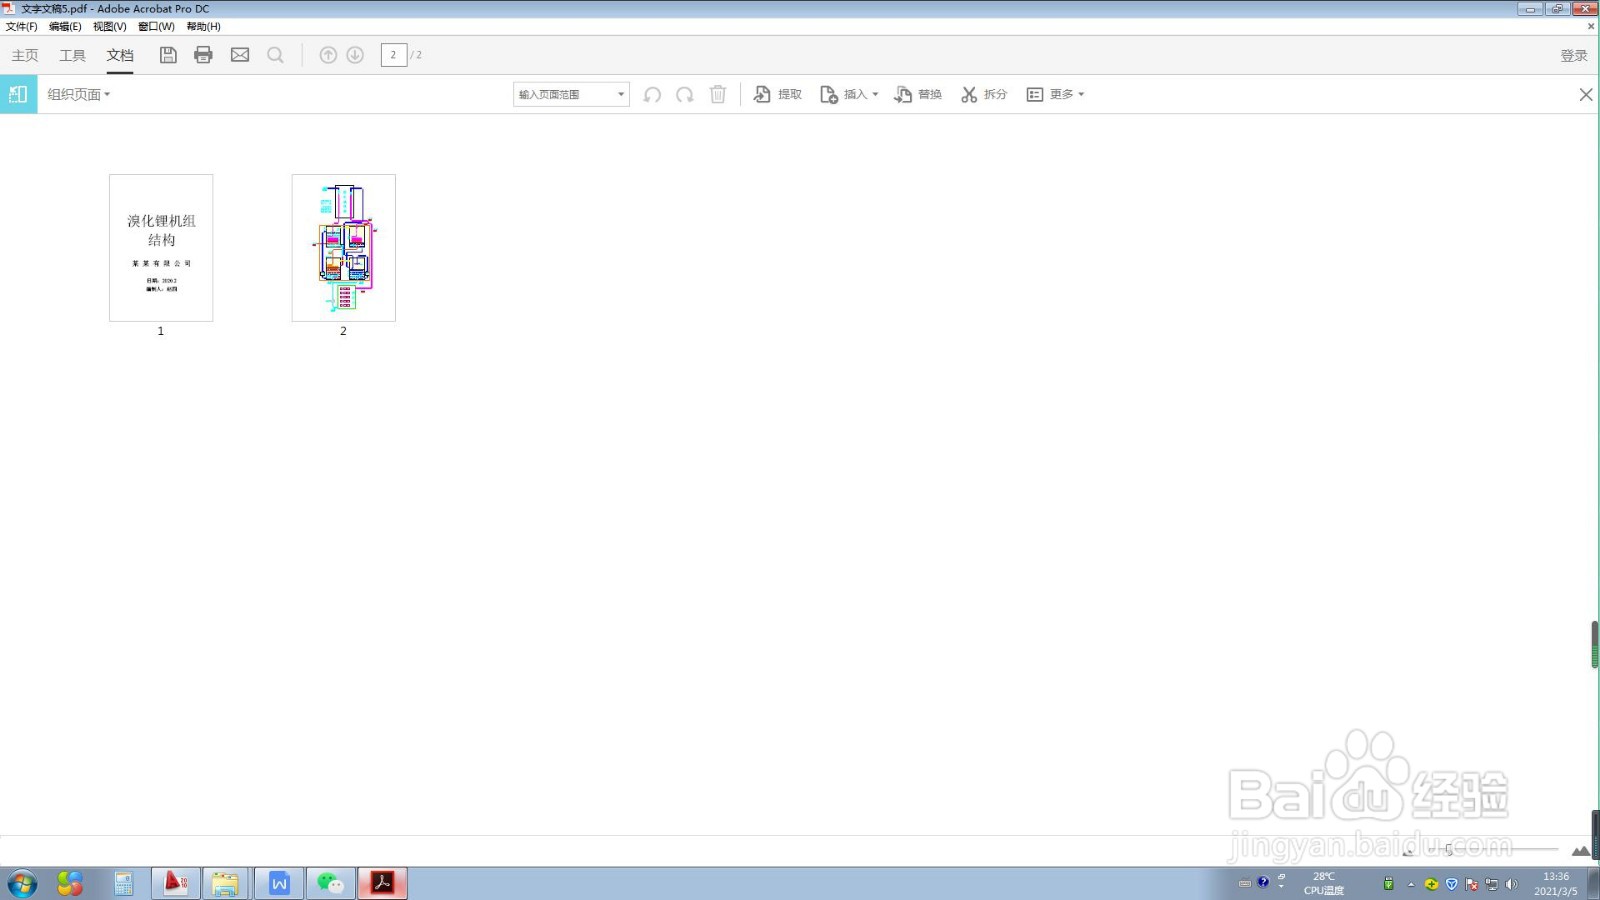Viewport: 1600px width, 900px height.
Task: Click large mountain icon to enlarge thumbnails
Action: [x=1581, y=851]
